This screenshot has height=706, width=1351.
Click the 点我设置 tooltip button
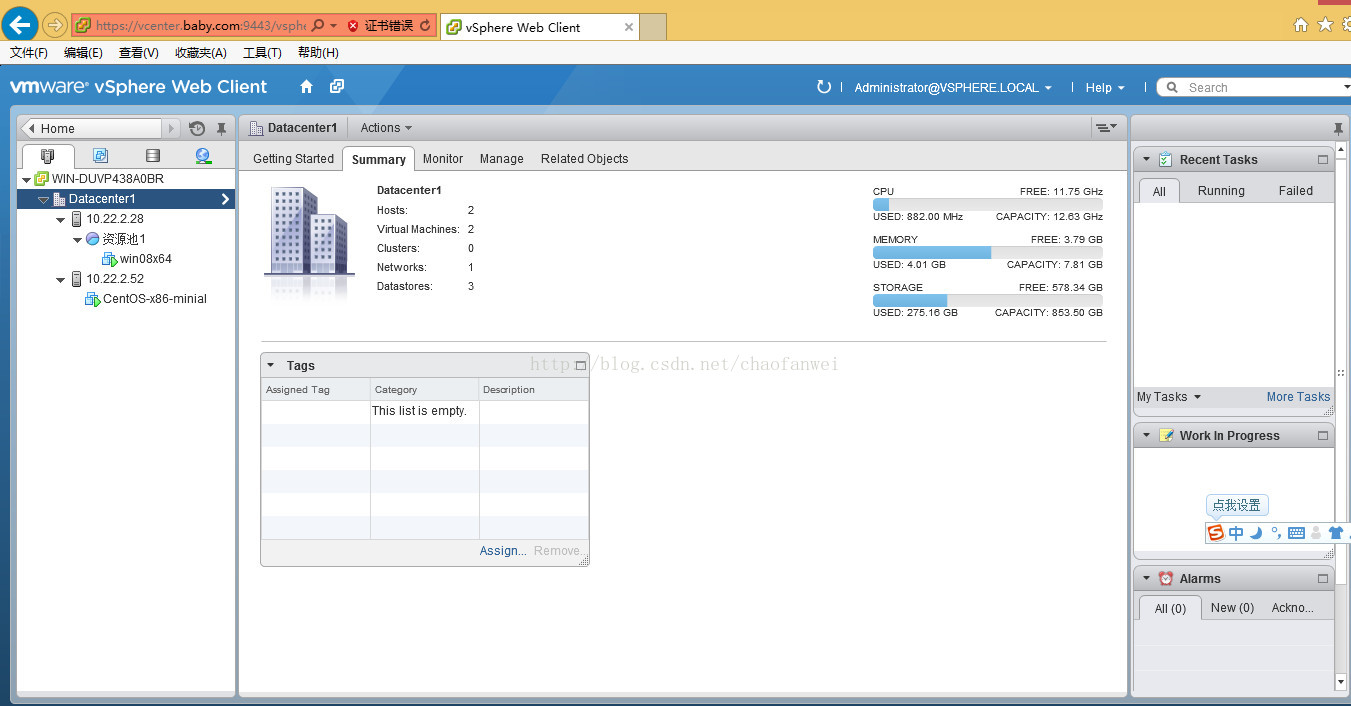(x=1237, y=505)
